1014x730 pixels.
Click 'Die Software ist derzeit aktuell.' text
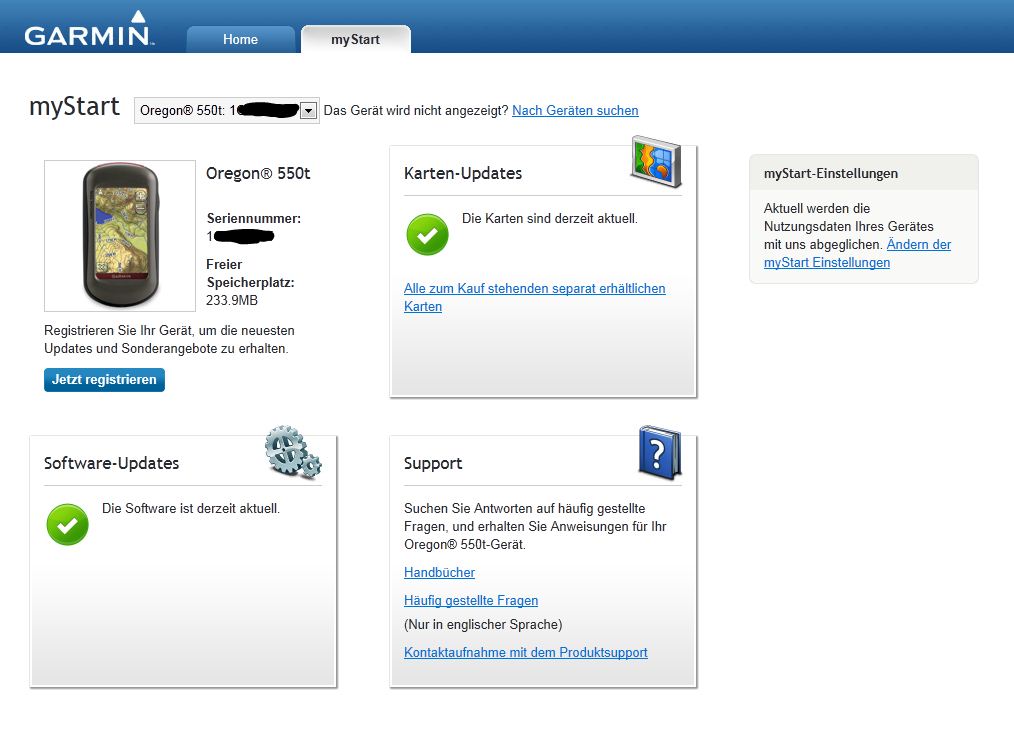point(191,508)
